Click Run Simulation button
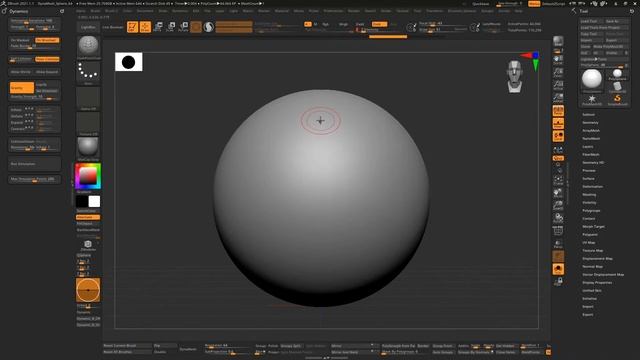The height and width of the screenshot is (360, 640). [35, 164]
